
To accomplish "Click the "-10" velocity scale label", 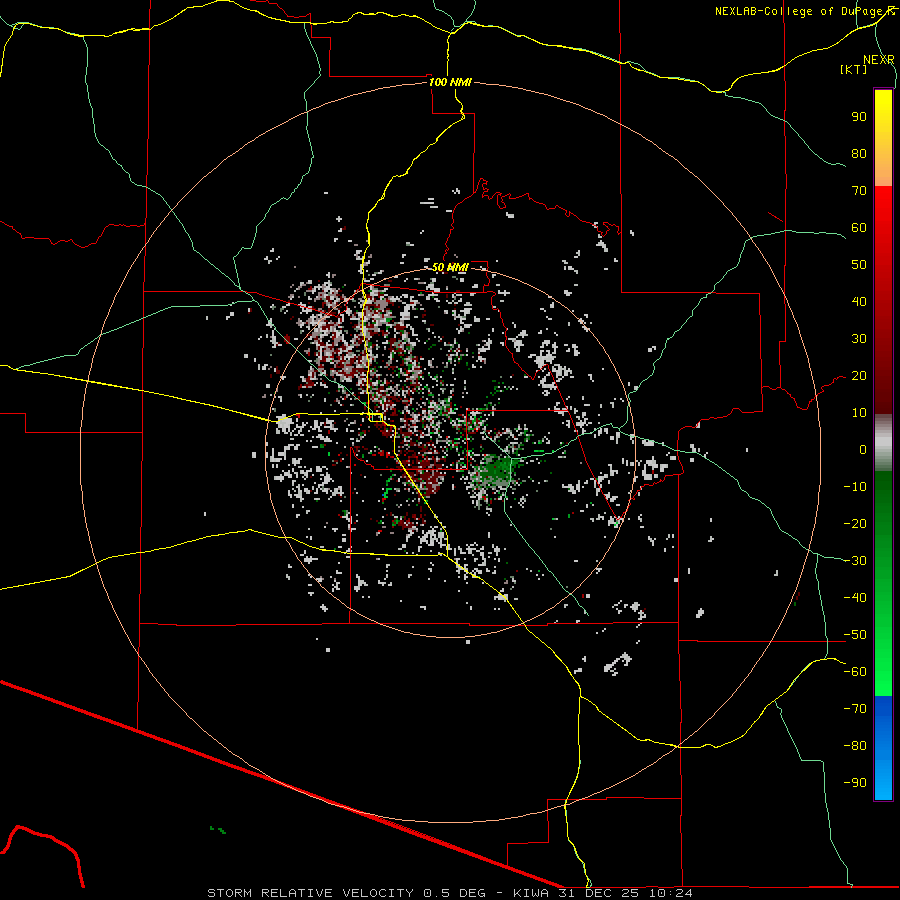I will [x=855, y=487].
